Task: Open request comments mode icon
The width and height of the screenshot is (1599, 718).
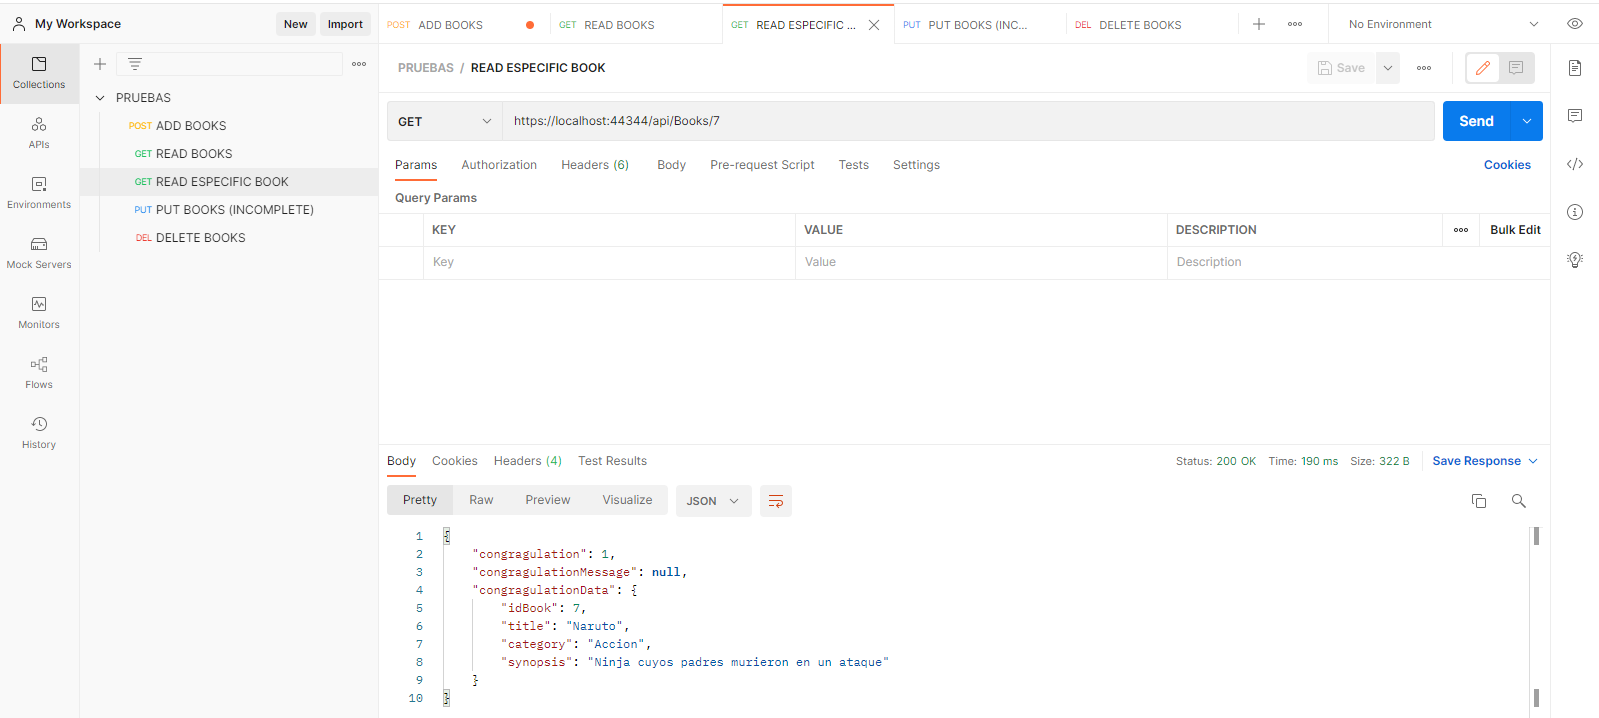Action: [1516, 68]
